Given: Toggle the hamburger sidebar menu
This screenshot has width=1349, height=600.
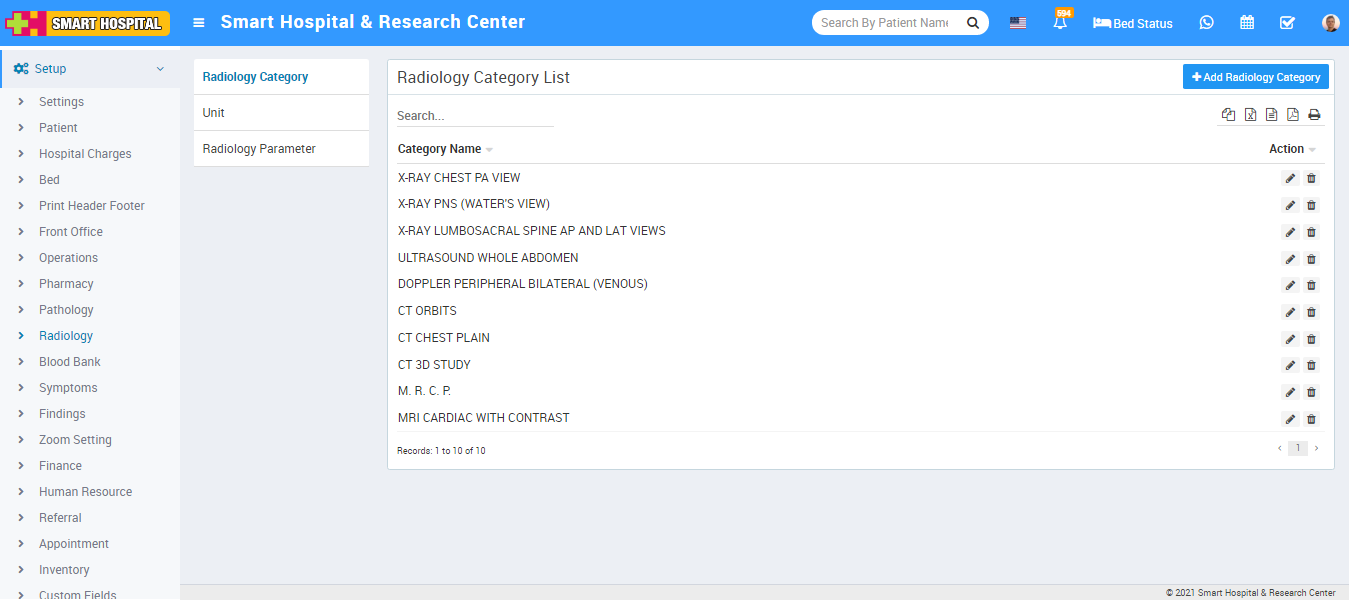Looking at the screenshot, I should pos(199,22).
